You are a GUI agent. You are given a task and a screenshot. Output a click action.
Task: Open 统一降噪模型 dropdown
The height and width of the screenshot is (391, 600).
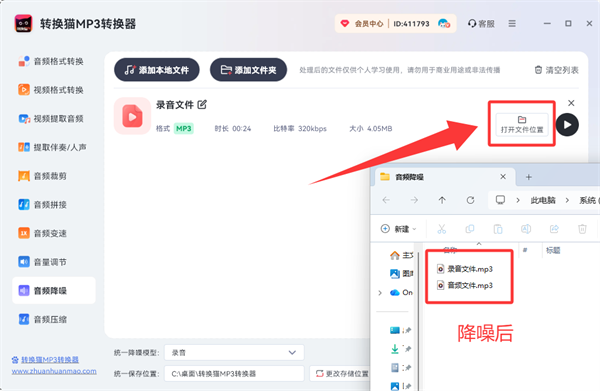[234, 352]
